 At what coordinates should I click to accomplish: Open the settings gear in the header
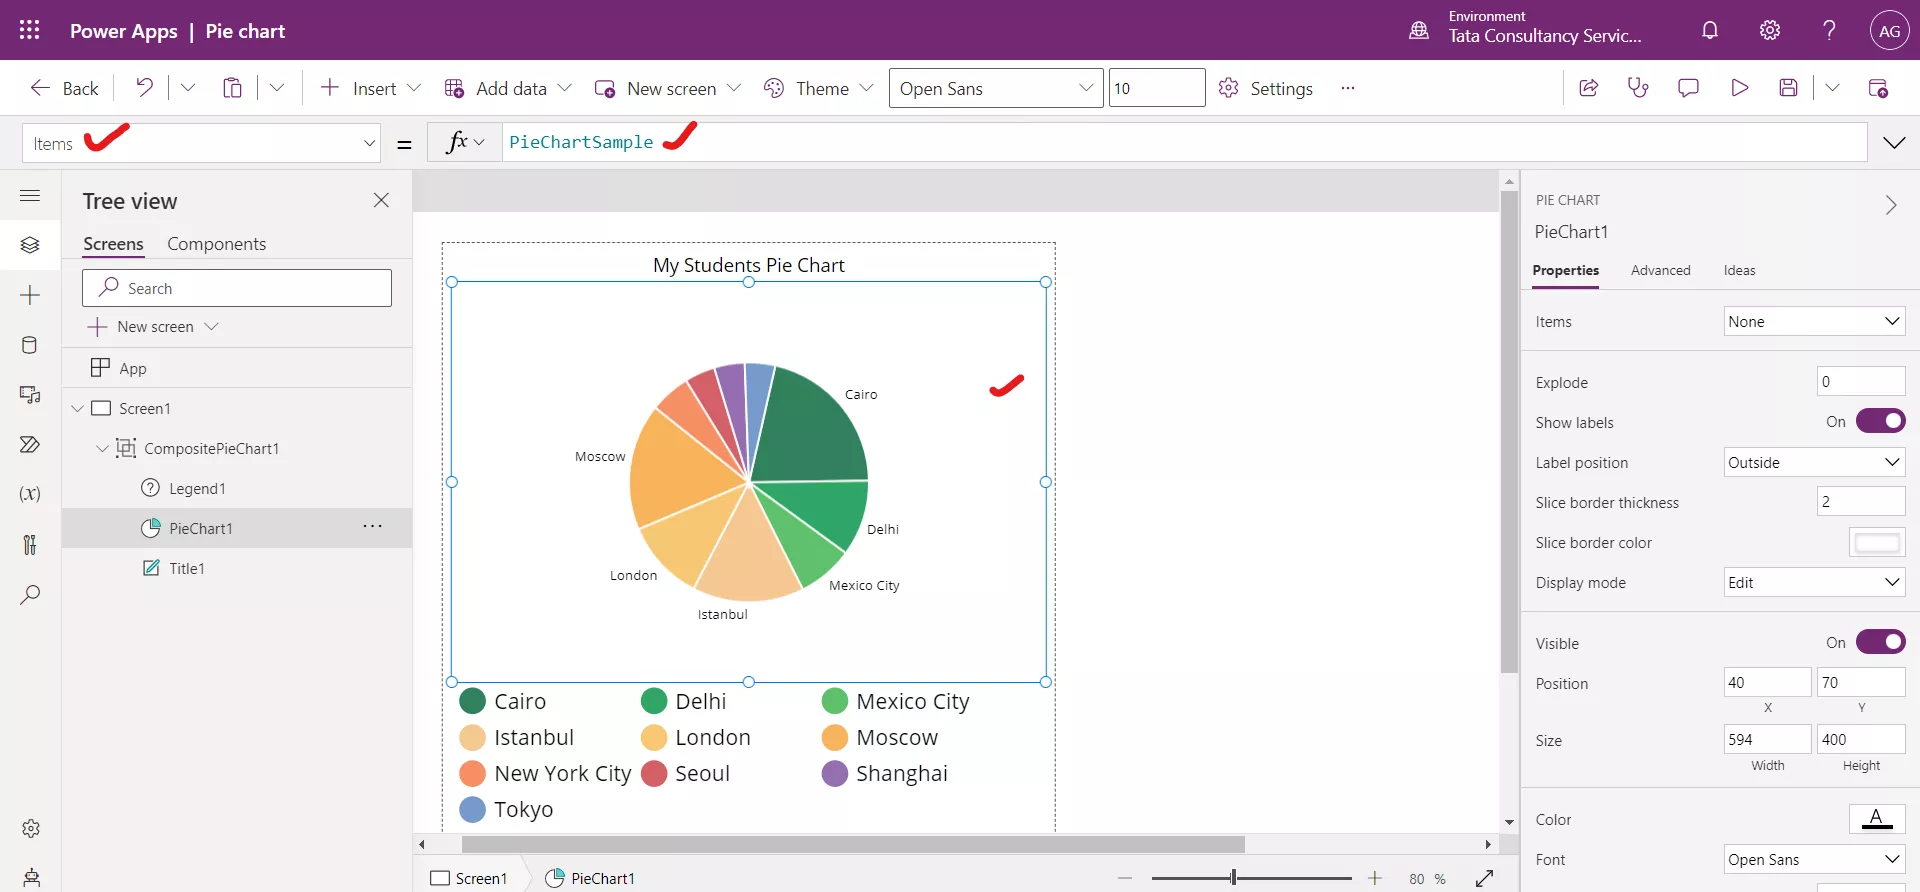[x=1770, y=30]
